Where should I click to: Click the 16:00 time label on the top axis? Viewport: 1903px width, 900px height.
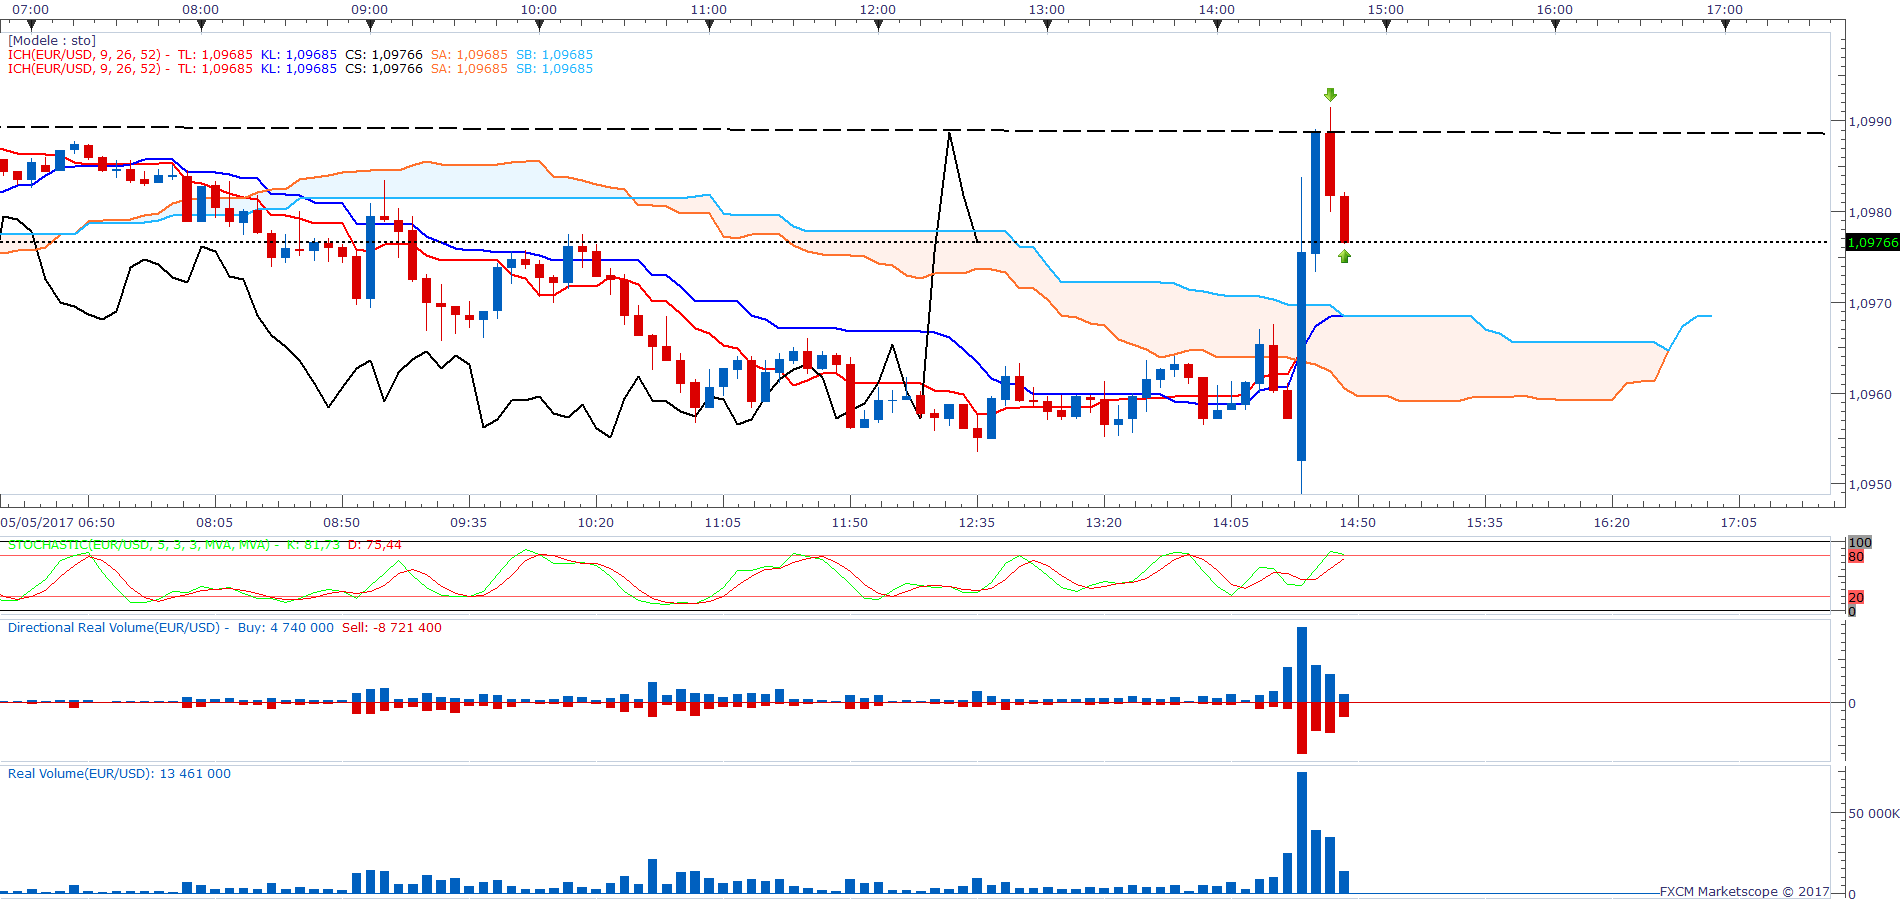coord(1555,10)
